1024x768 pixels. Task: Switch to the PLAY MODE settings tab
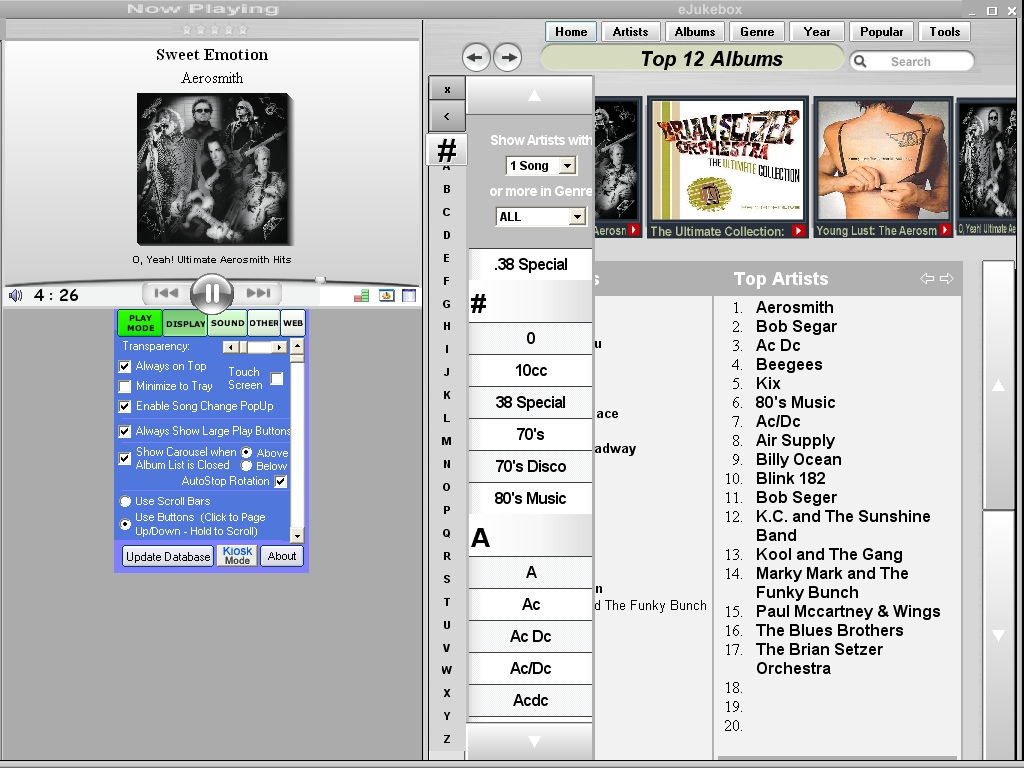140,323
